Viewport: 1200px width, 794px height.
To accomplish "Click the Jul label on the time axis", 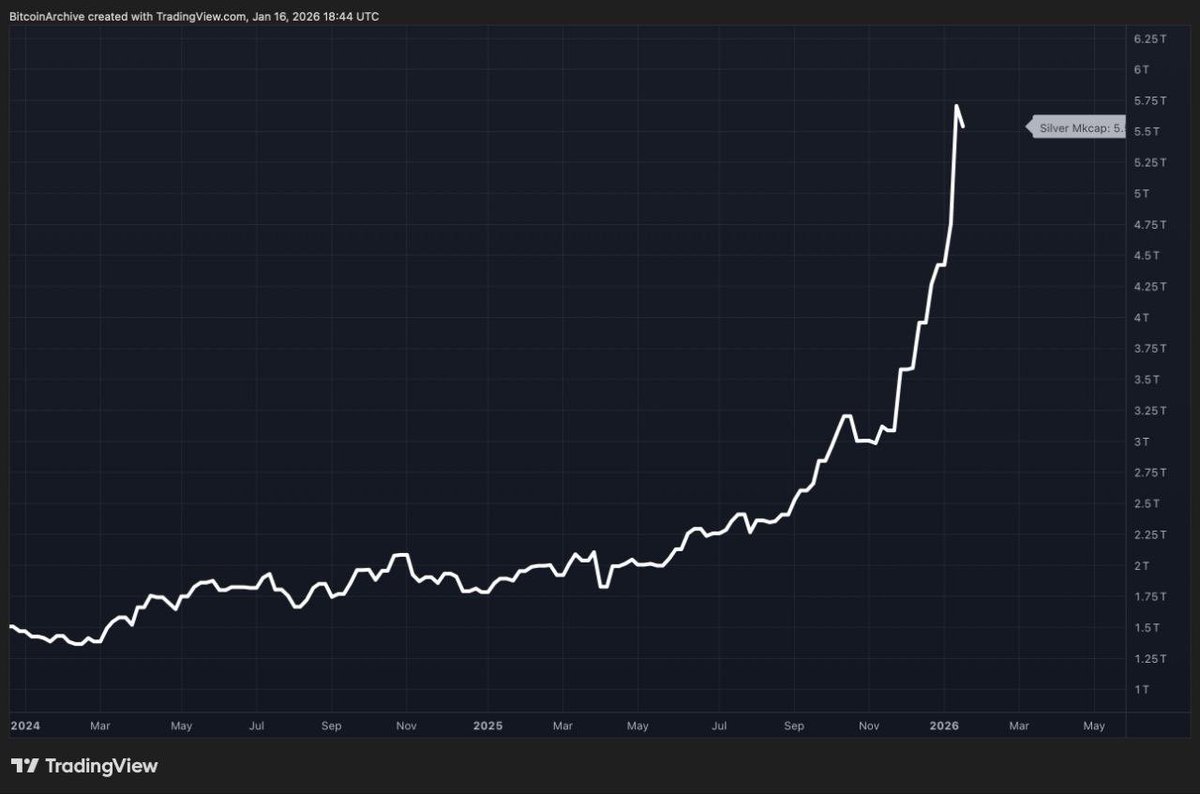I will (256, 725).
